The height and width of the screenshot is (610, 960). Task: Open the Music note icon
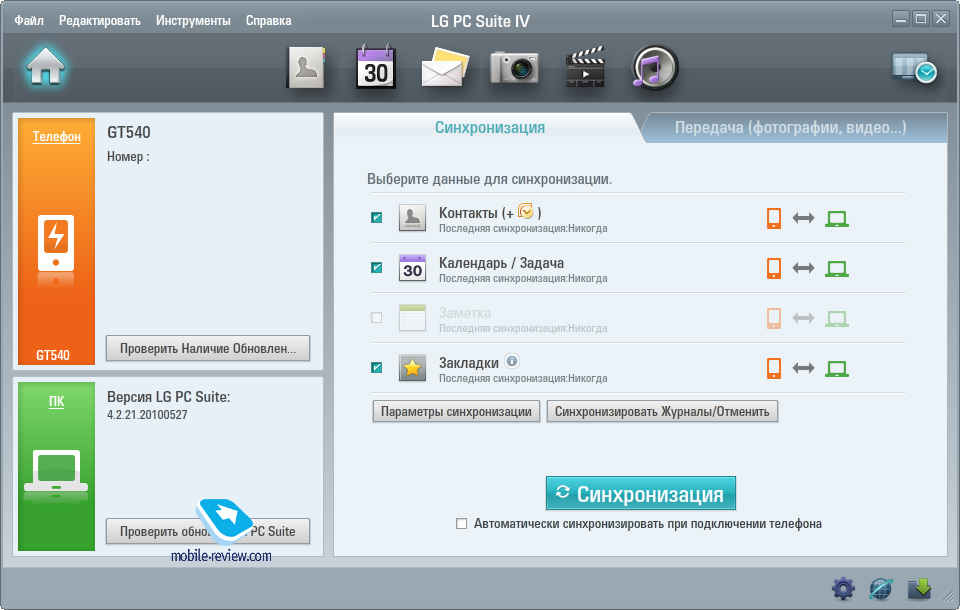pyautogui.click(x=655, y=68)
